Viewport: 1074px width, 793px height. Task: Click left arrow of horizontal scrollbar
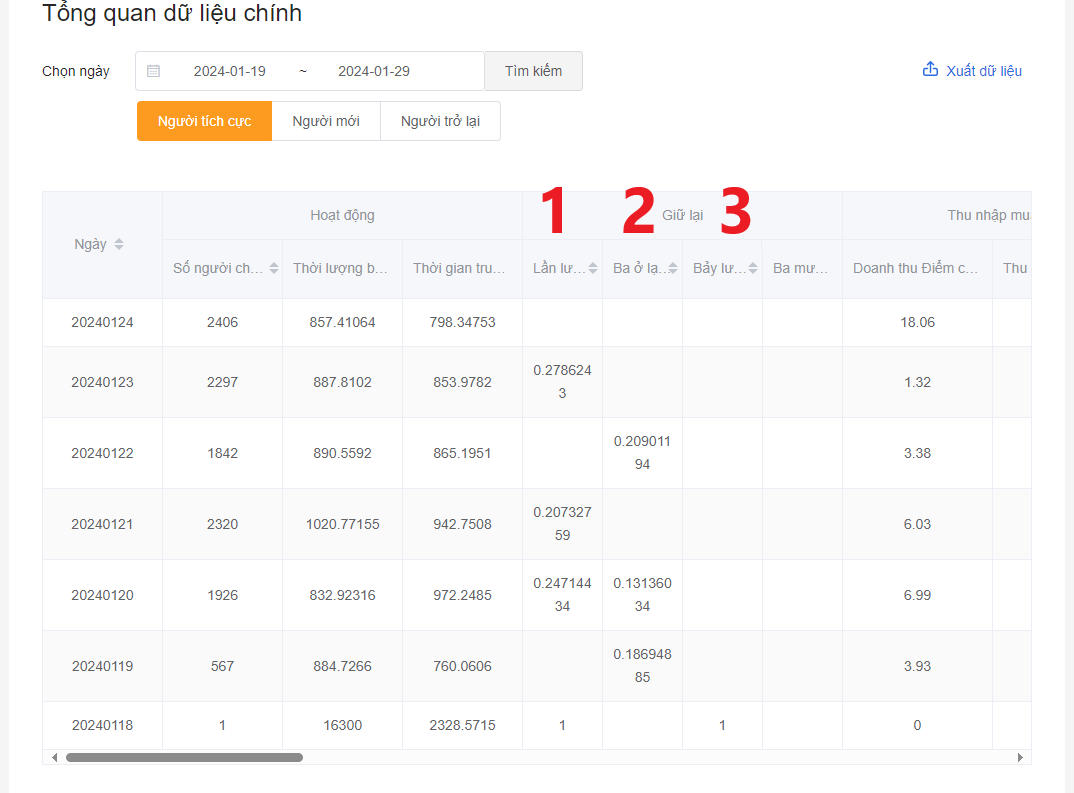tap(54, 758)
